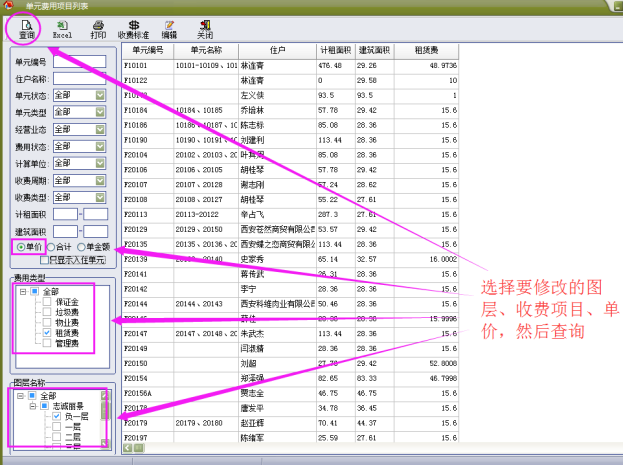Viewport: 624px width, 466px height.
Task: Check the 垃圾费 fee type
Action: pyautogui.click(x=47, y=312)
